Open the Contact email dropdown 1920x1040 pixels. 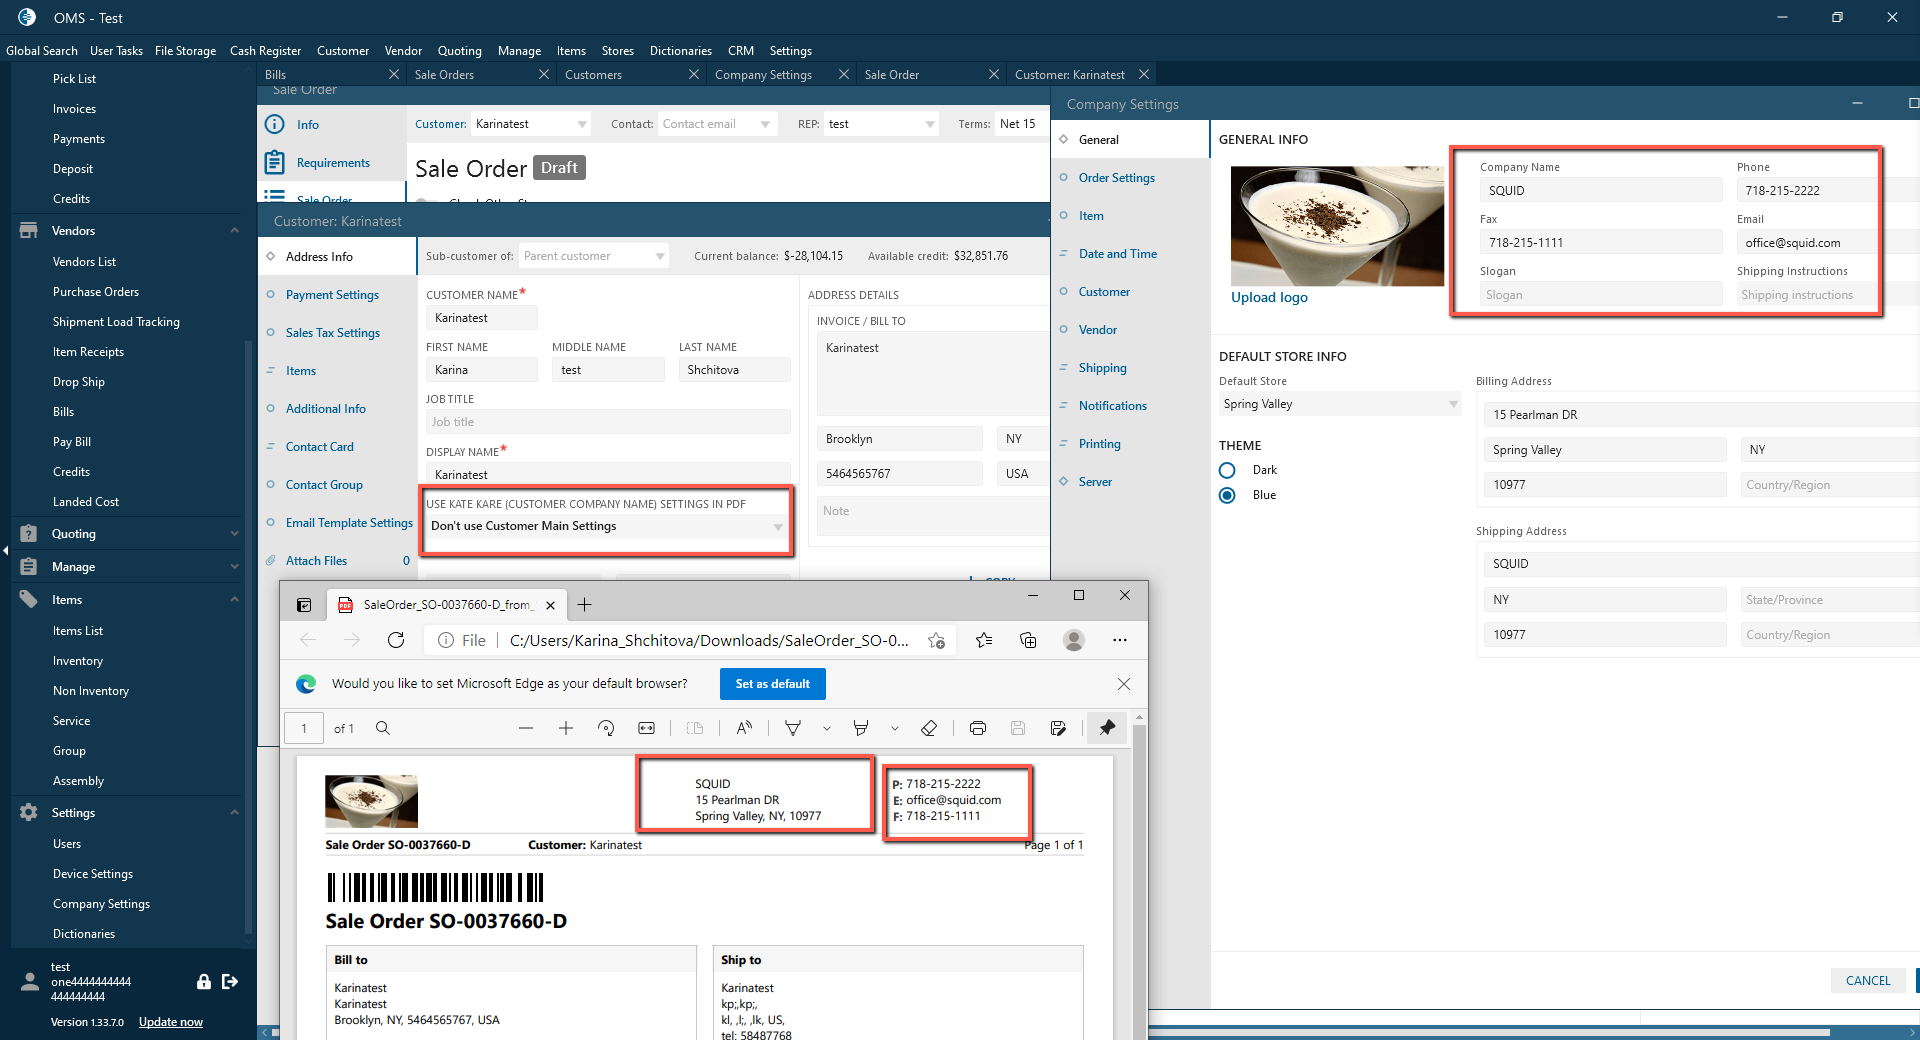(x=765, y=124)
